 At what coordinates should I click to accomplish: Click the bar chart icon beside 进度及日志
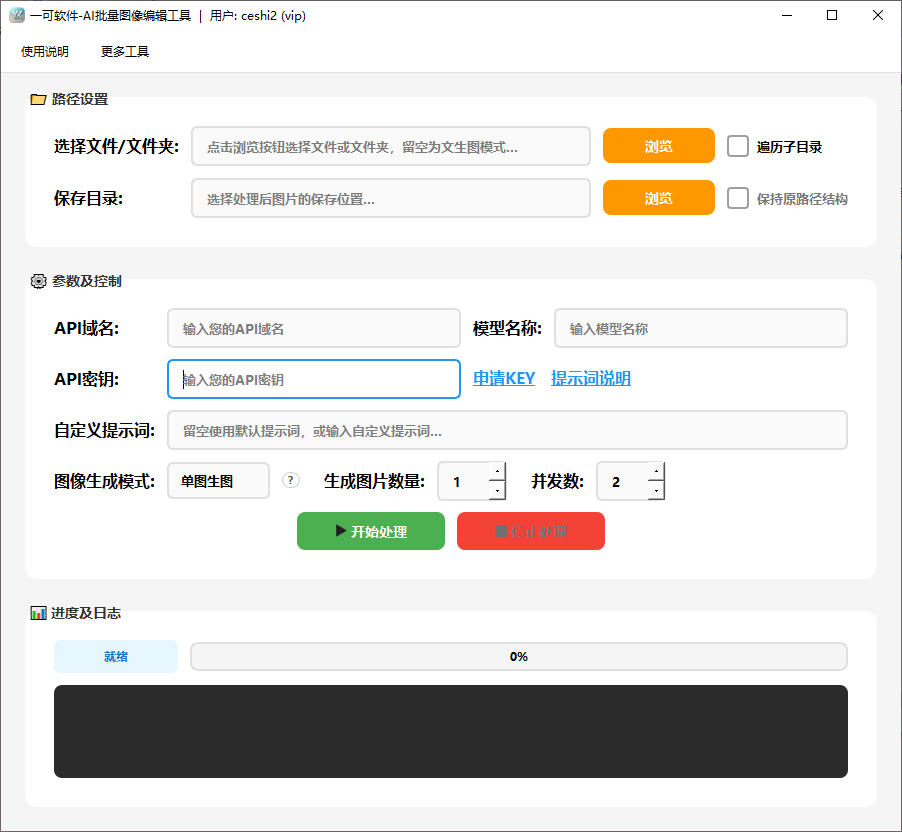pyautogui.click(x=38, y=613)
